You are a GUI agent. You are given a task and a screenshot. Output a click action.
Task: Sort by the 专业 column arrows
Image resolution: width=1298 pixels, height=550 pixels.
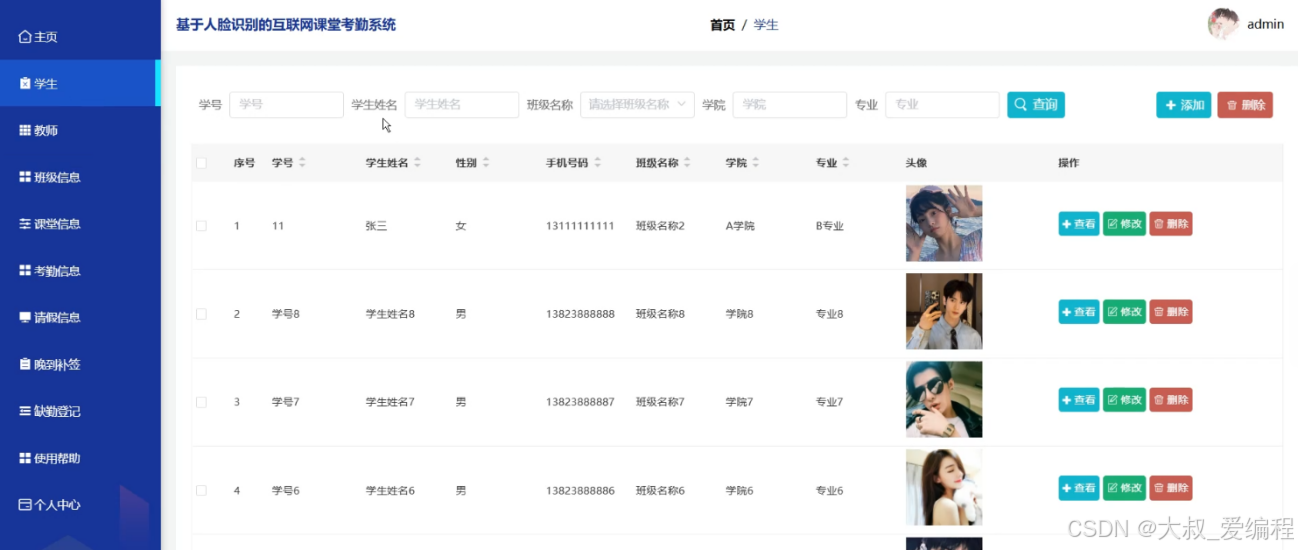[845, 163]
